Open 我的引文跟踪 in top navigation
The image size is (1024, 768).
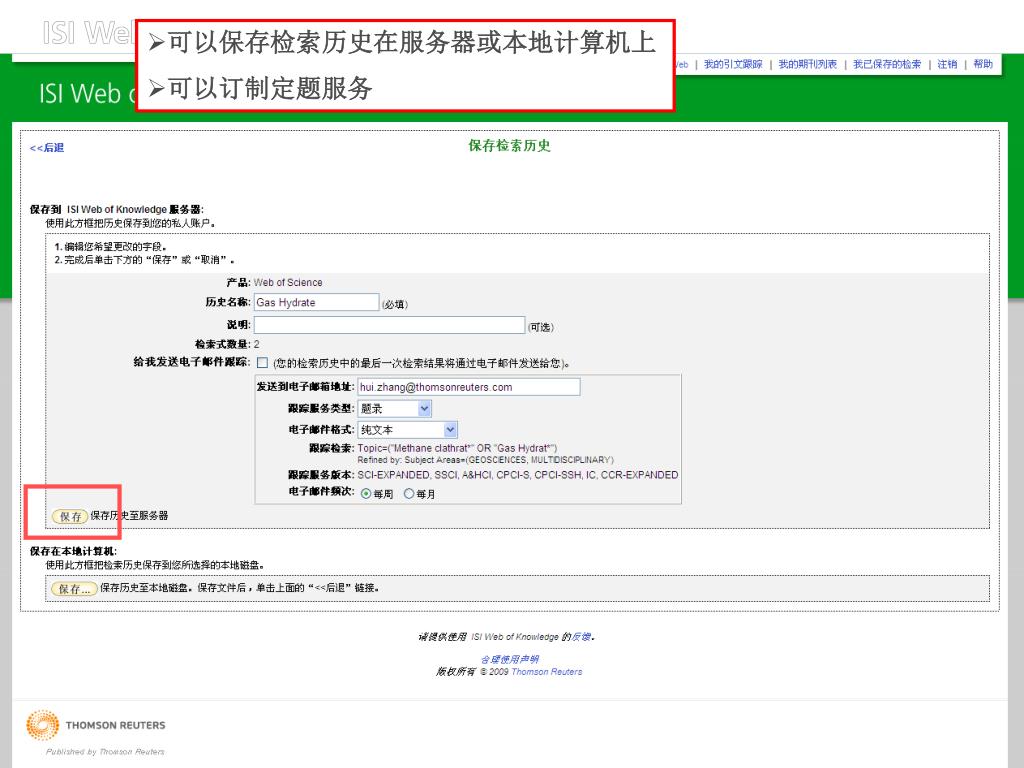point(733,64)
